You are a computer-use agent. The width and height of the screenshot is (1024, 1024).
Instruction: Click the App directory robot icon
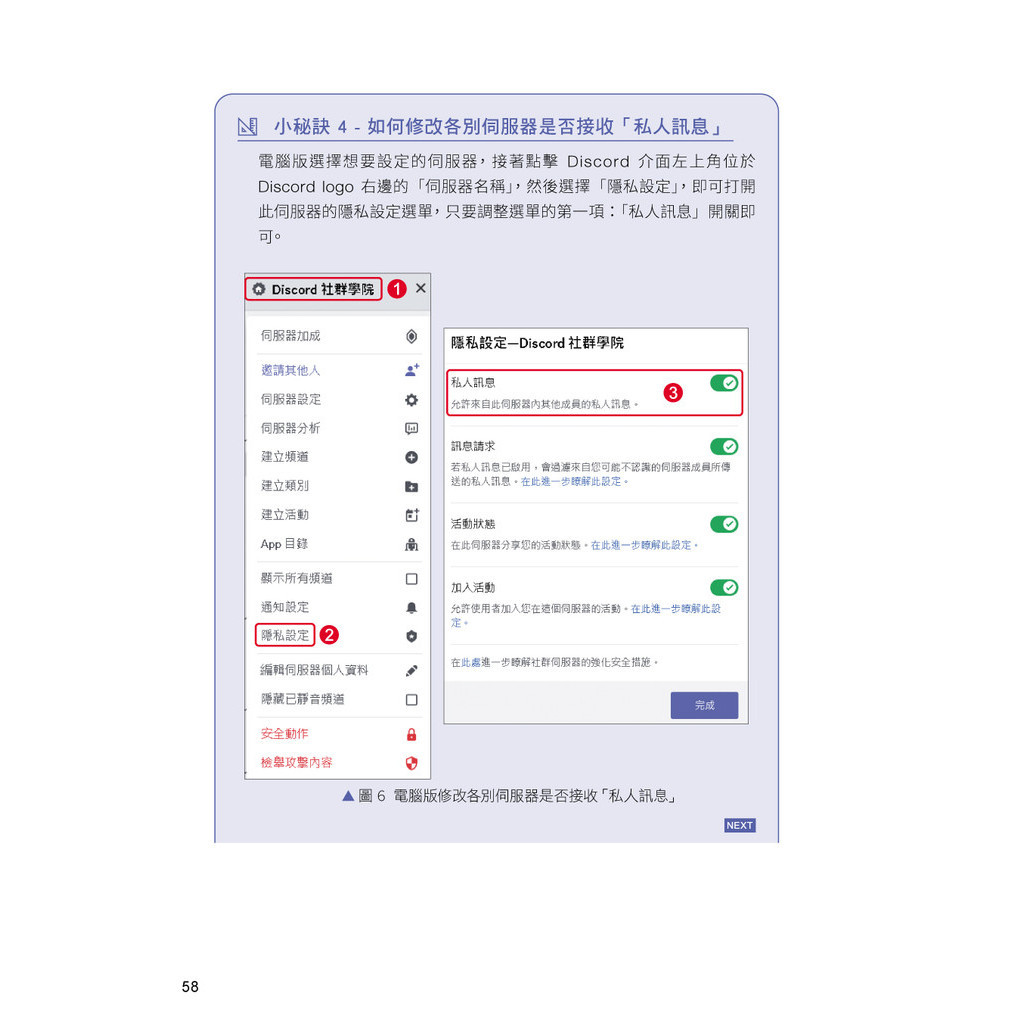pos(411,544)
